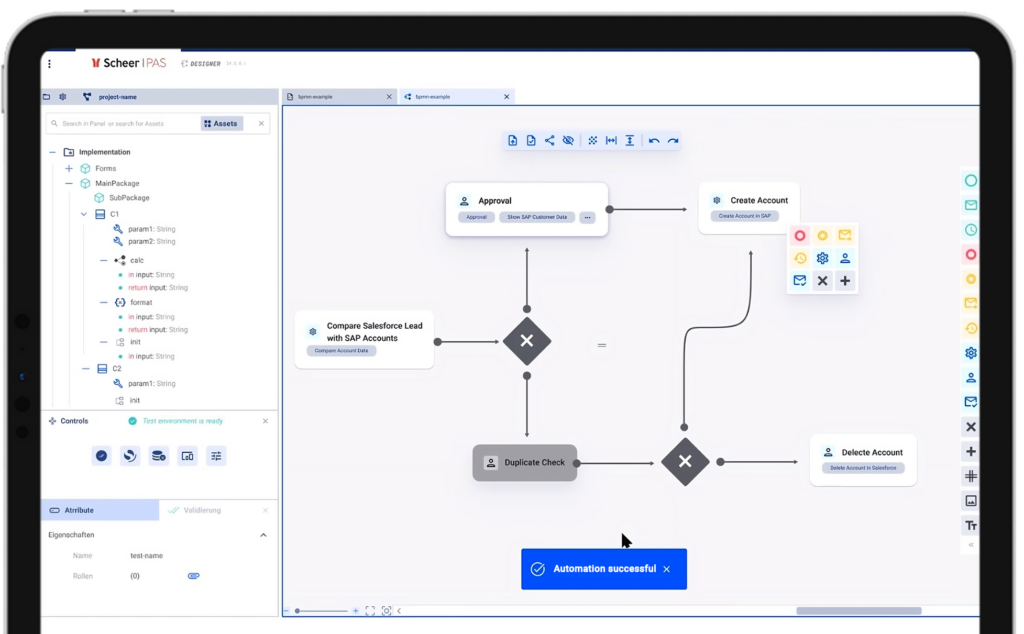Select the undo icon in the canvas toolbar
The width and height of the screenshot is (1024, 634).
click(x=655, y=140)
